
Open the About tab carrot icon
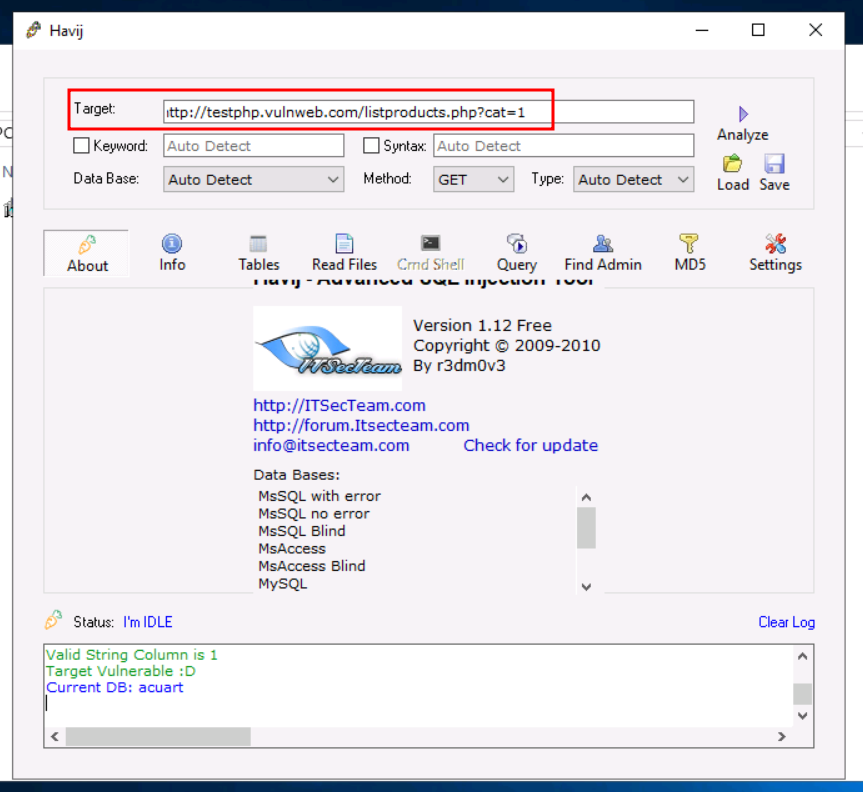click(x=87, y=244)
